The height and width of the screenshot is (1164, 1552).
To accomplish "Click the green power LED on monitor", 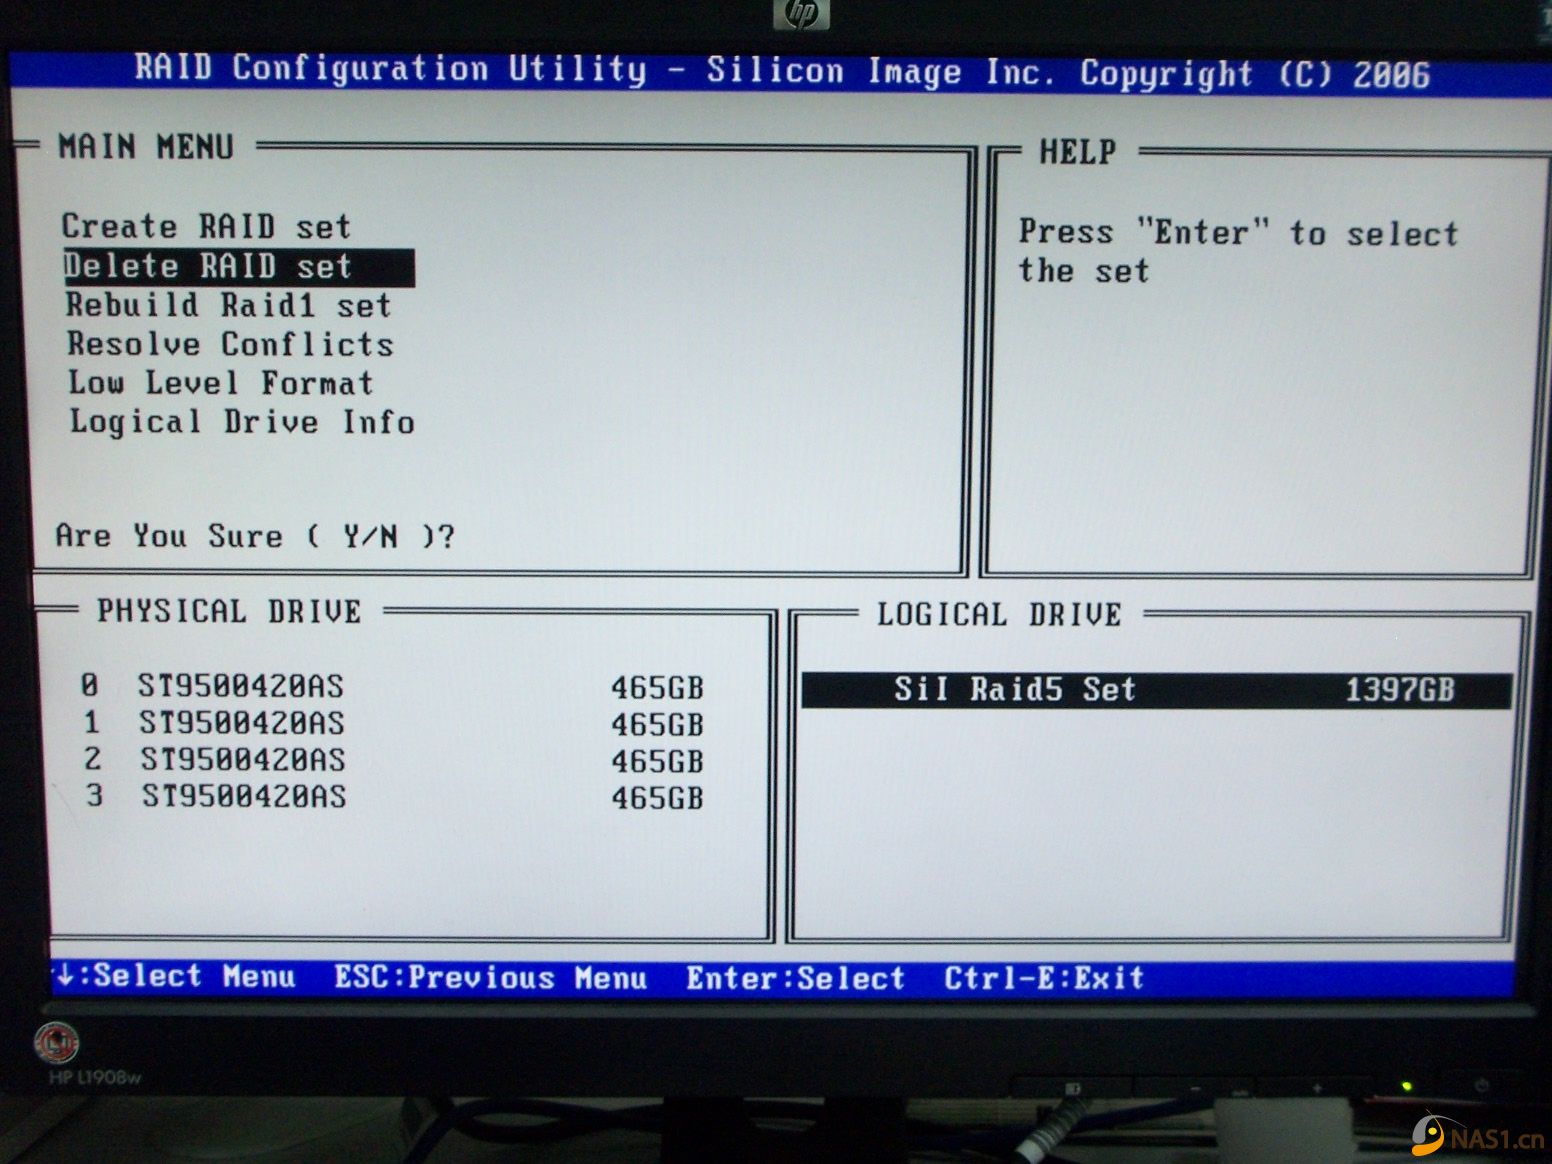I will click(1405, 1087).
